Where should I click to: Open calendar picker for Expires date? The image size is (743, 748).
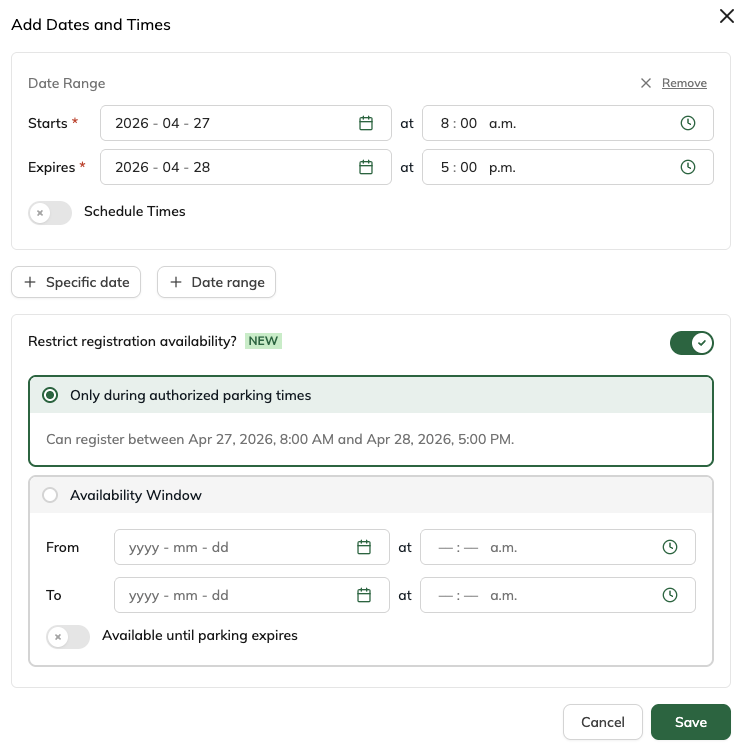366,167
